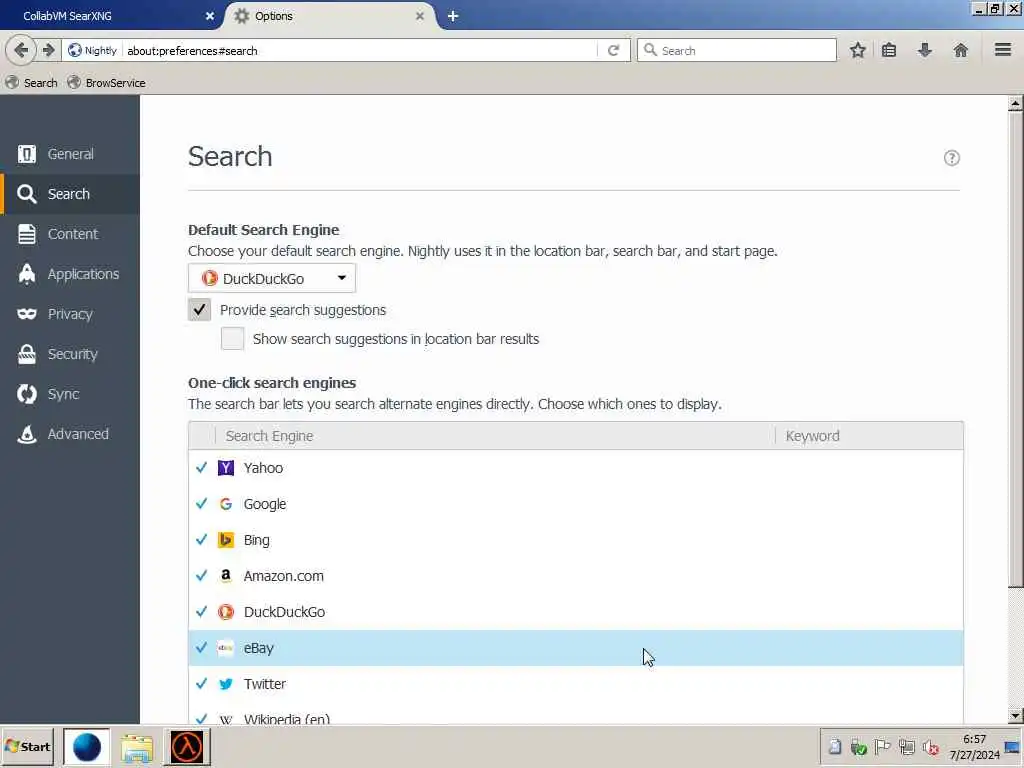This screenshot has width=1024, height=768.
Task: Uncheck the Twitter one-click engine
Action: coord(201,684)
